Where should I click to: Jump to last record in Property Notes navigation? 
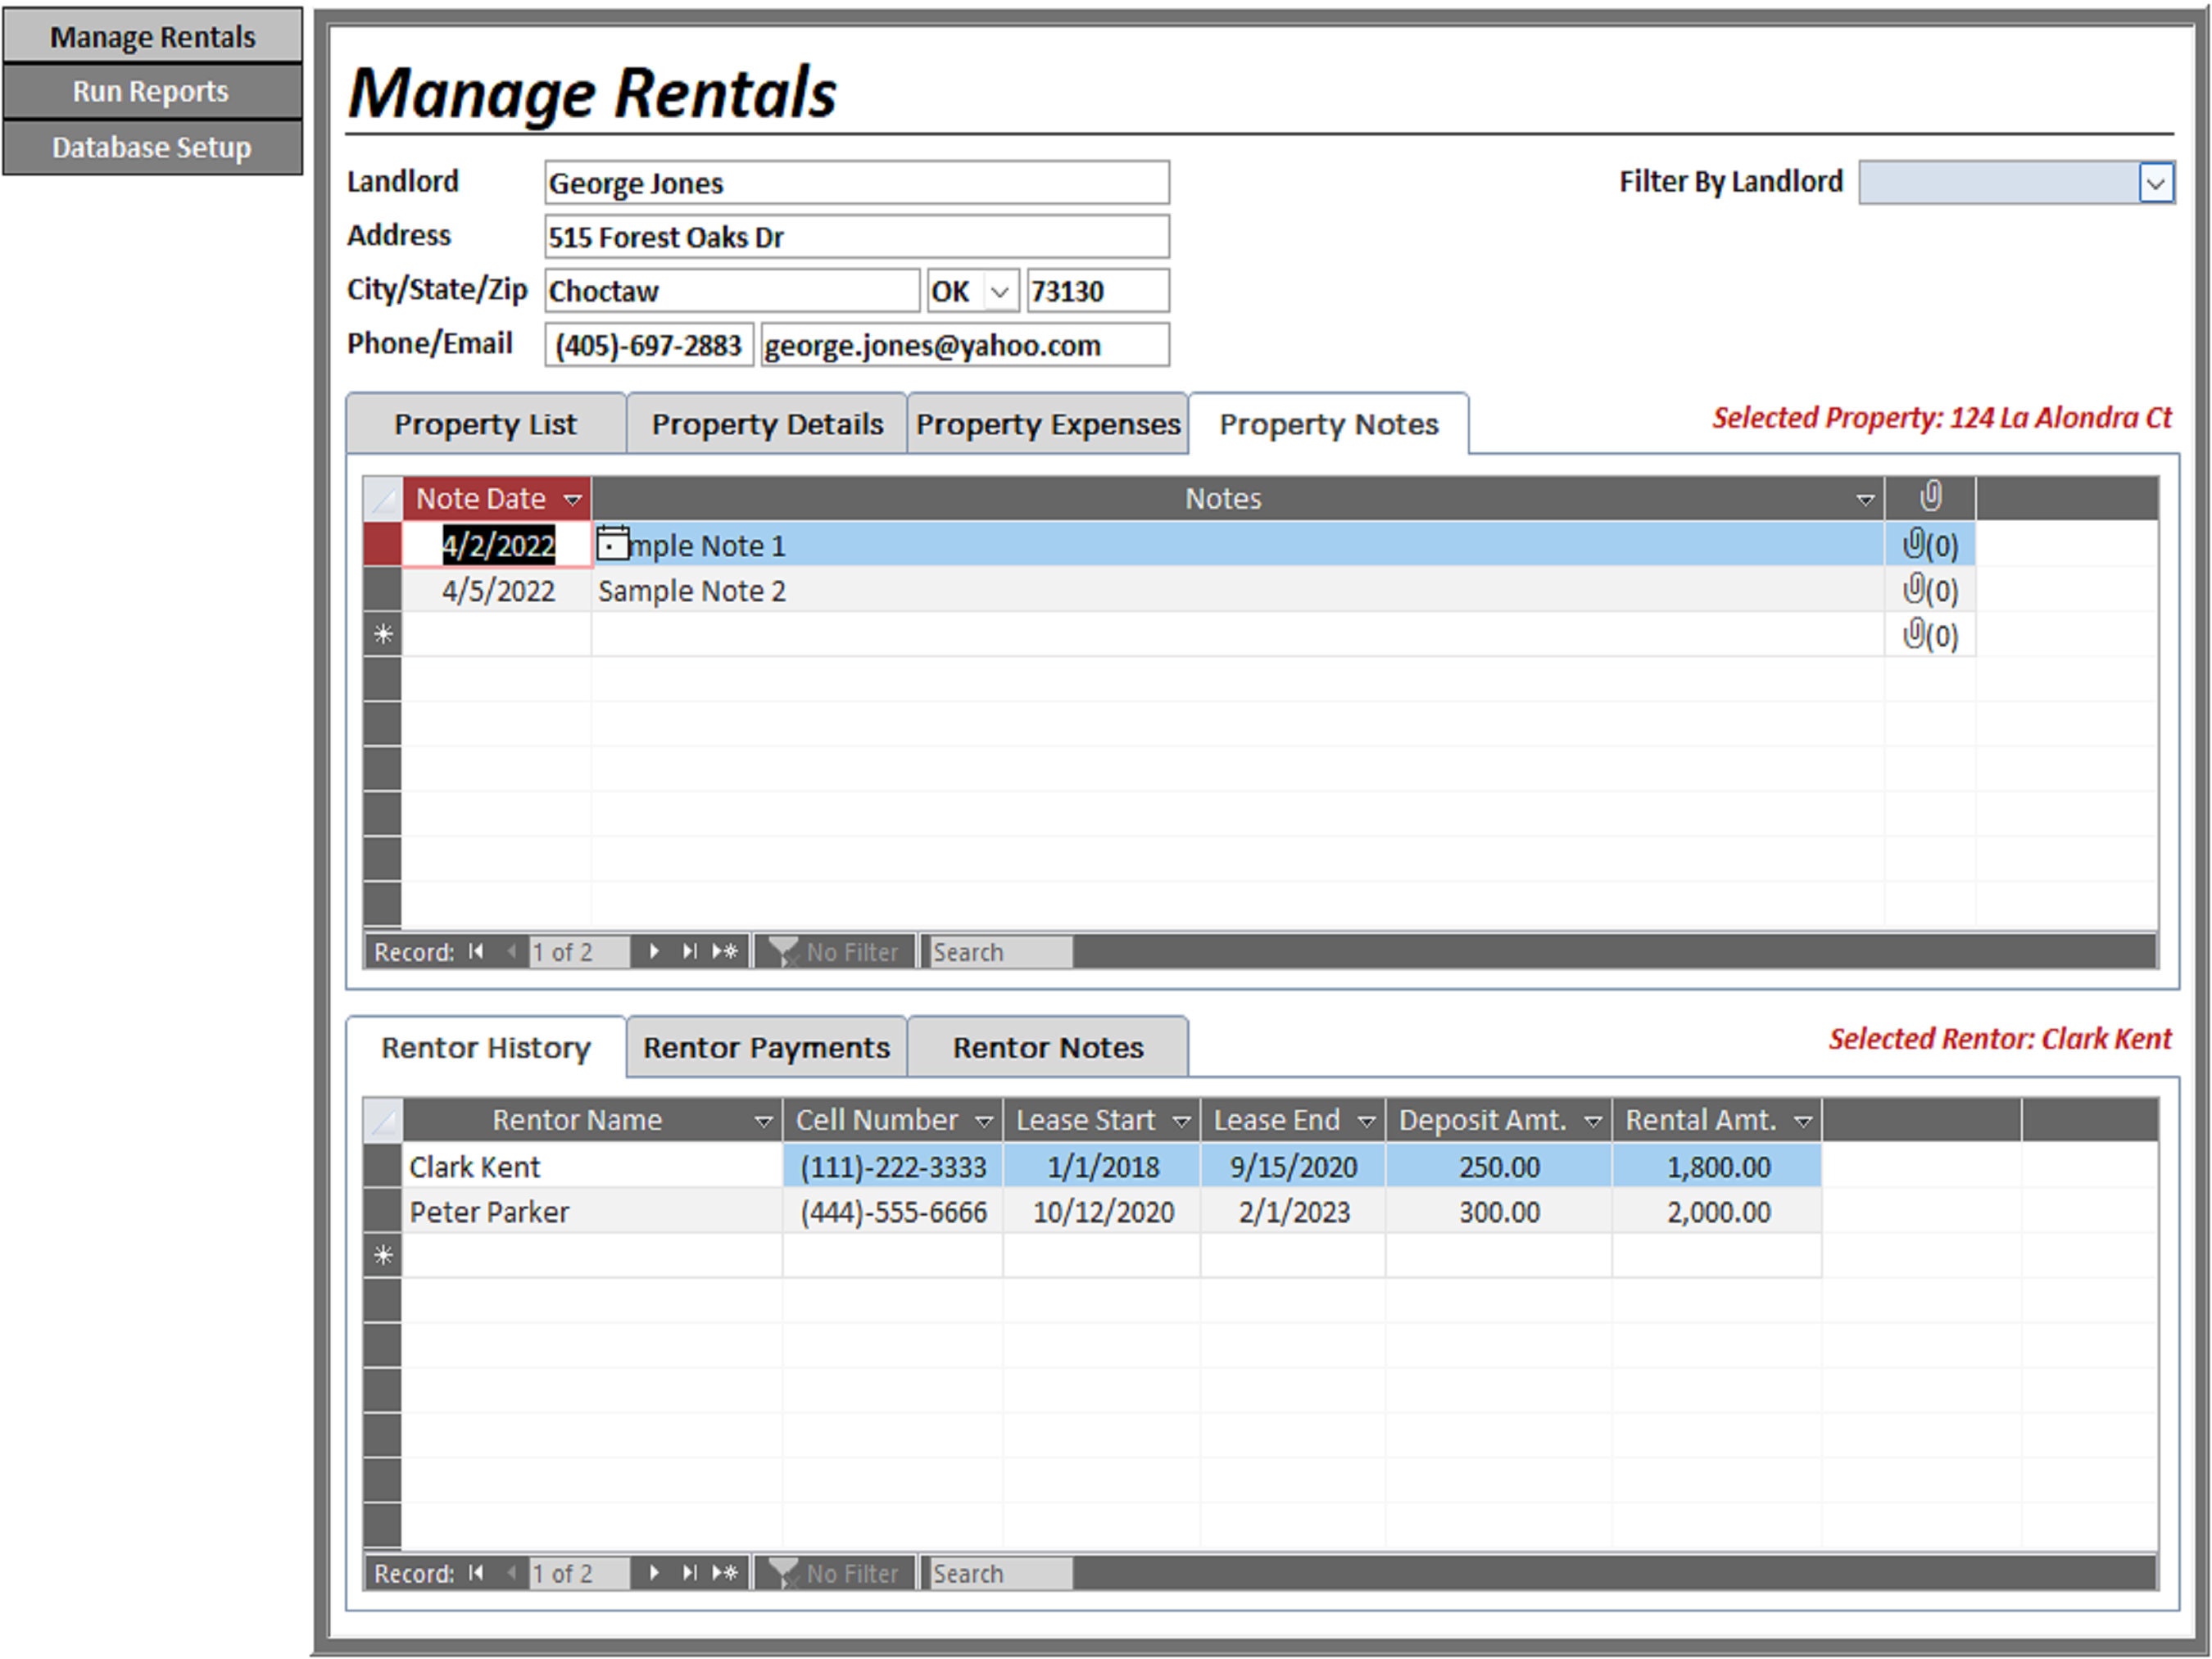coord(690,951)
